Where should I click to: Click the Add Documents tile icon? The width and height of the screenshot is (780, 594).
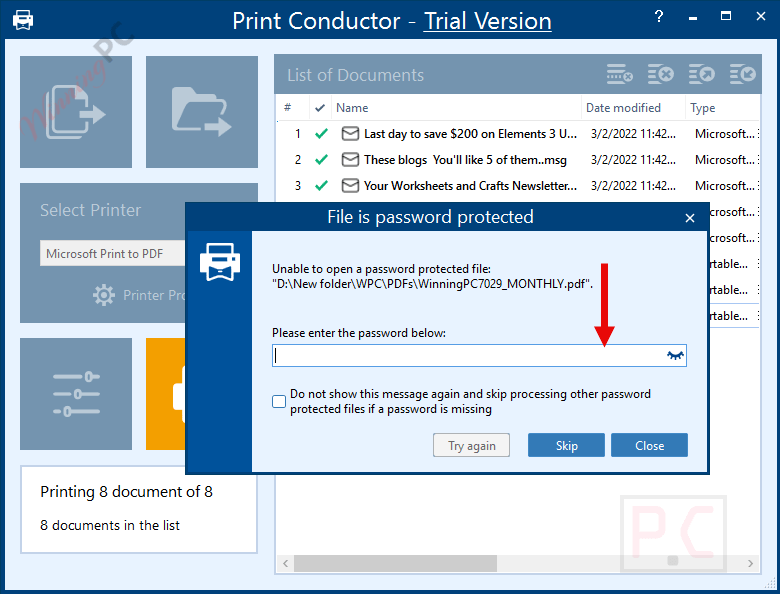[76, 112]
